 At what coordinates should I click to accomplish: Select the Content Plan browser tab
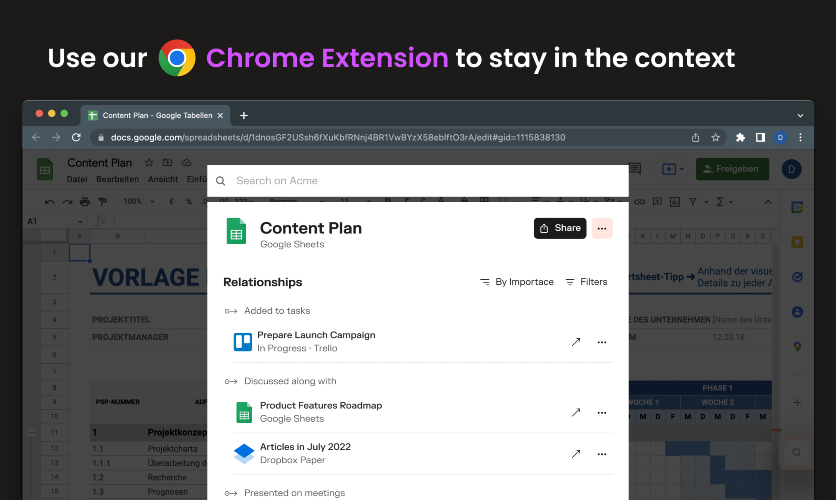tap(156, 115)
